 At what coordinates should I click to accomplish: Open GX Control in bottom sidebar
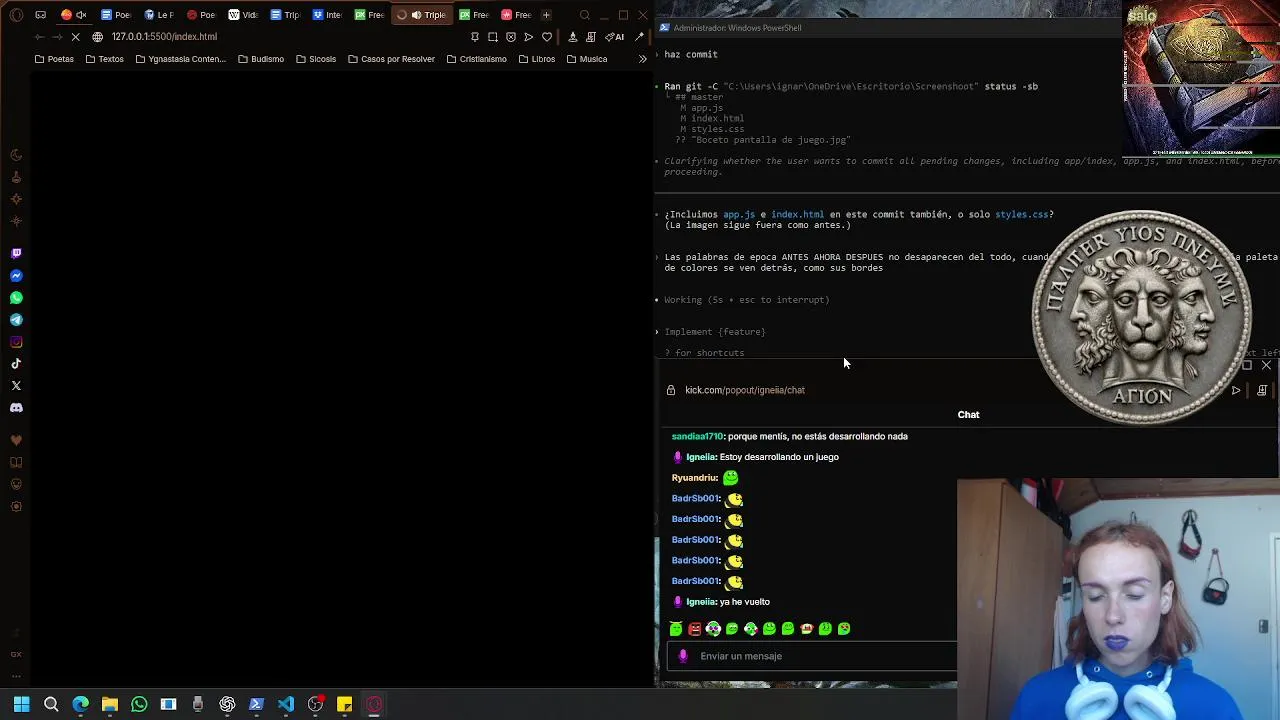click(x=16, y=654)
